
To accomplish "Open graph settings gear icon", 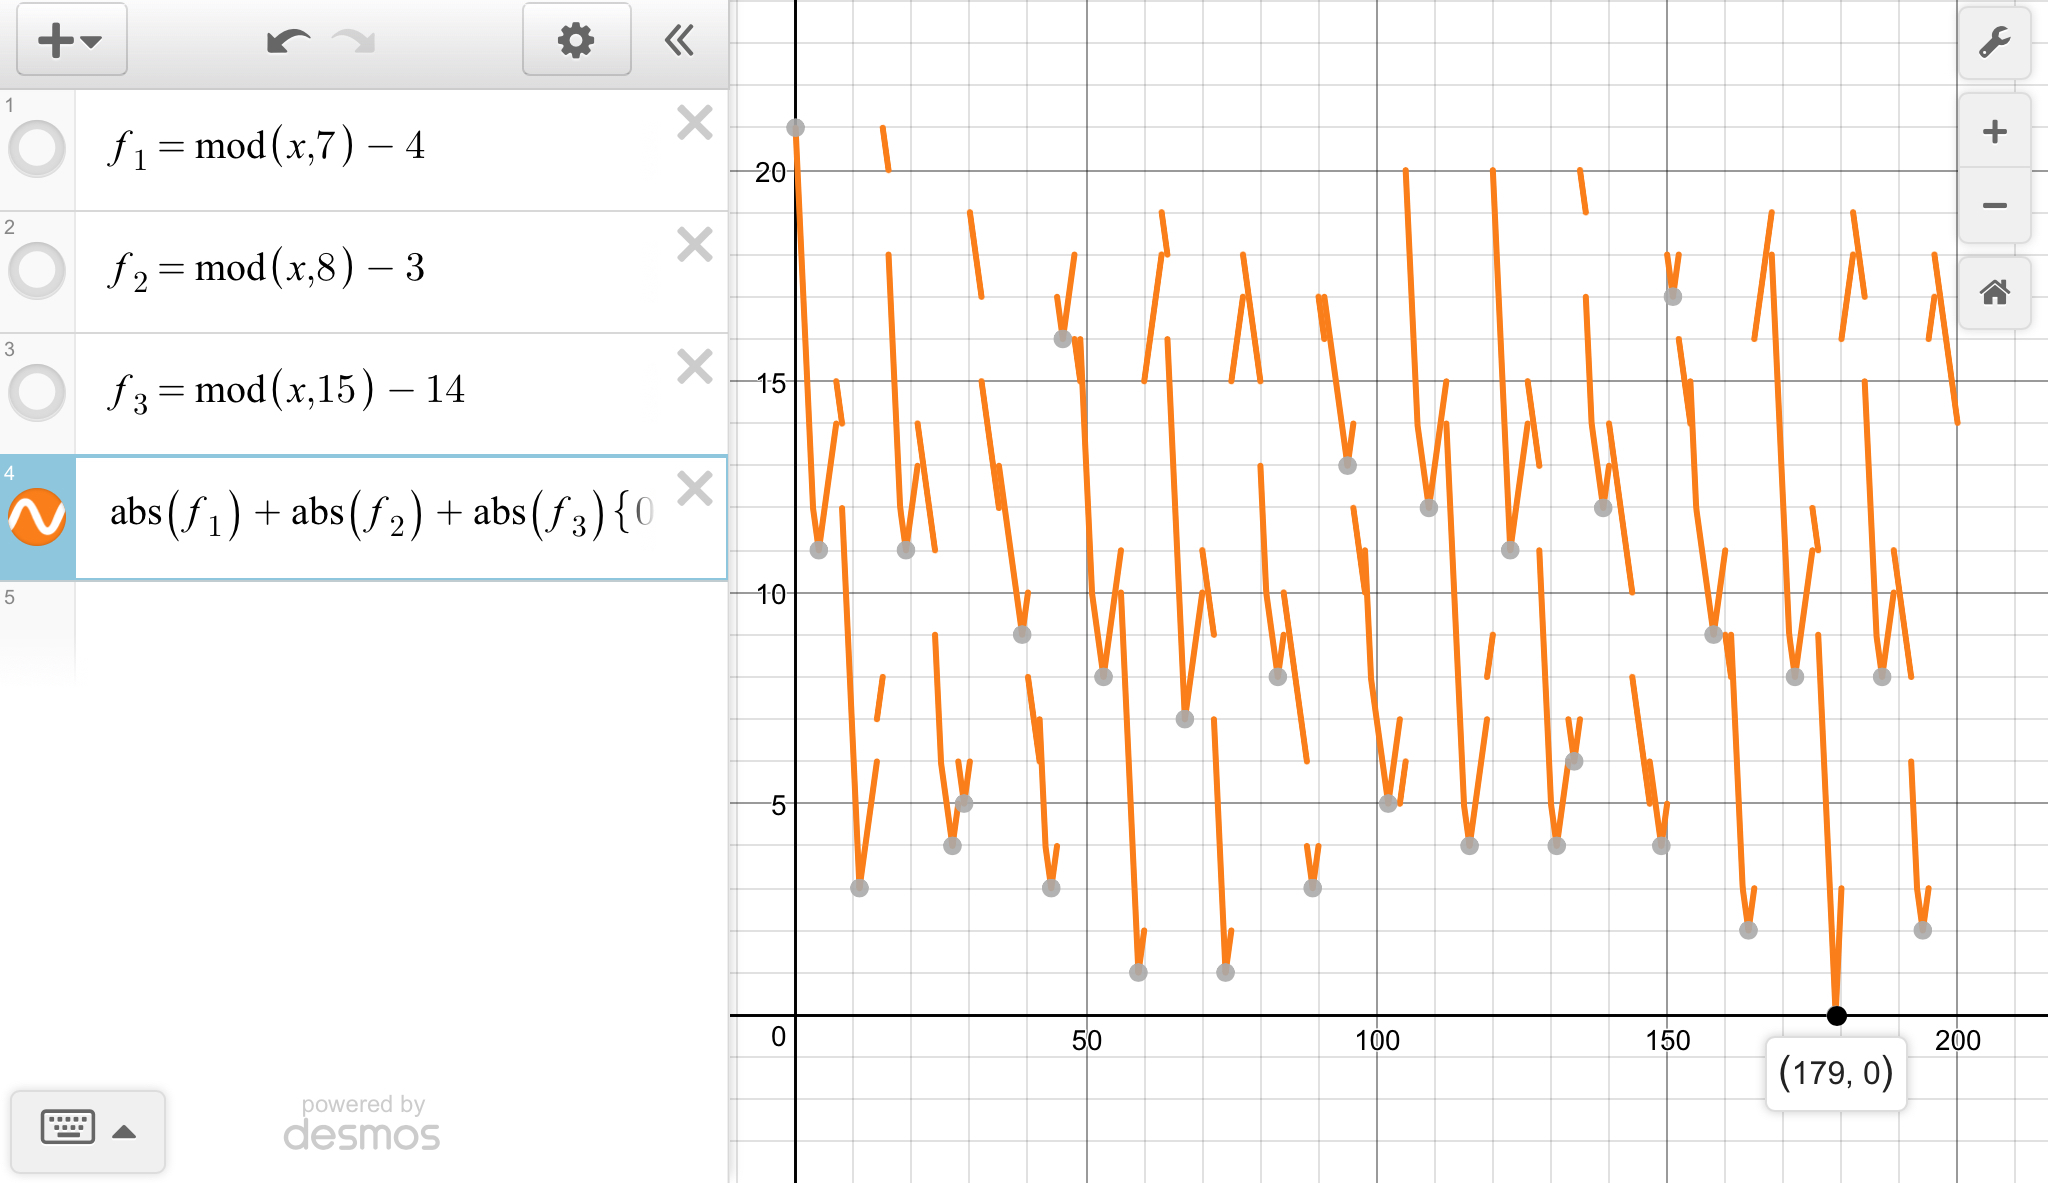I will click(x=576, y=41).
